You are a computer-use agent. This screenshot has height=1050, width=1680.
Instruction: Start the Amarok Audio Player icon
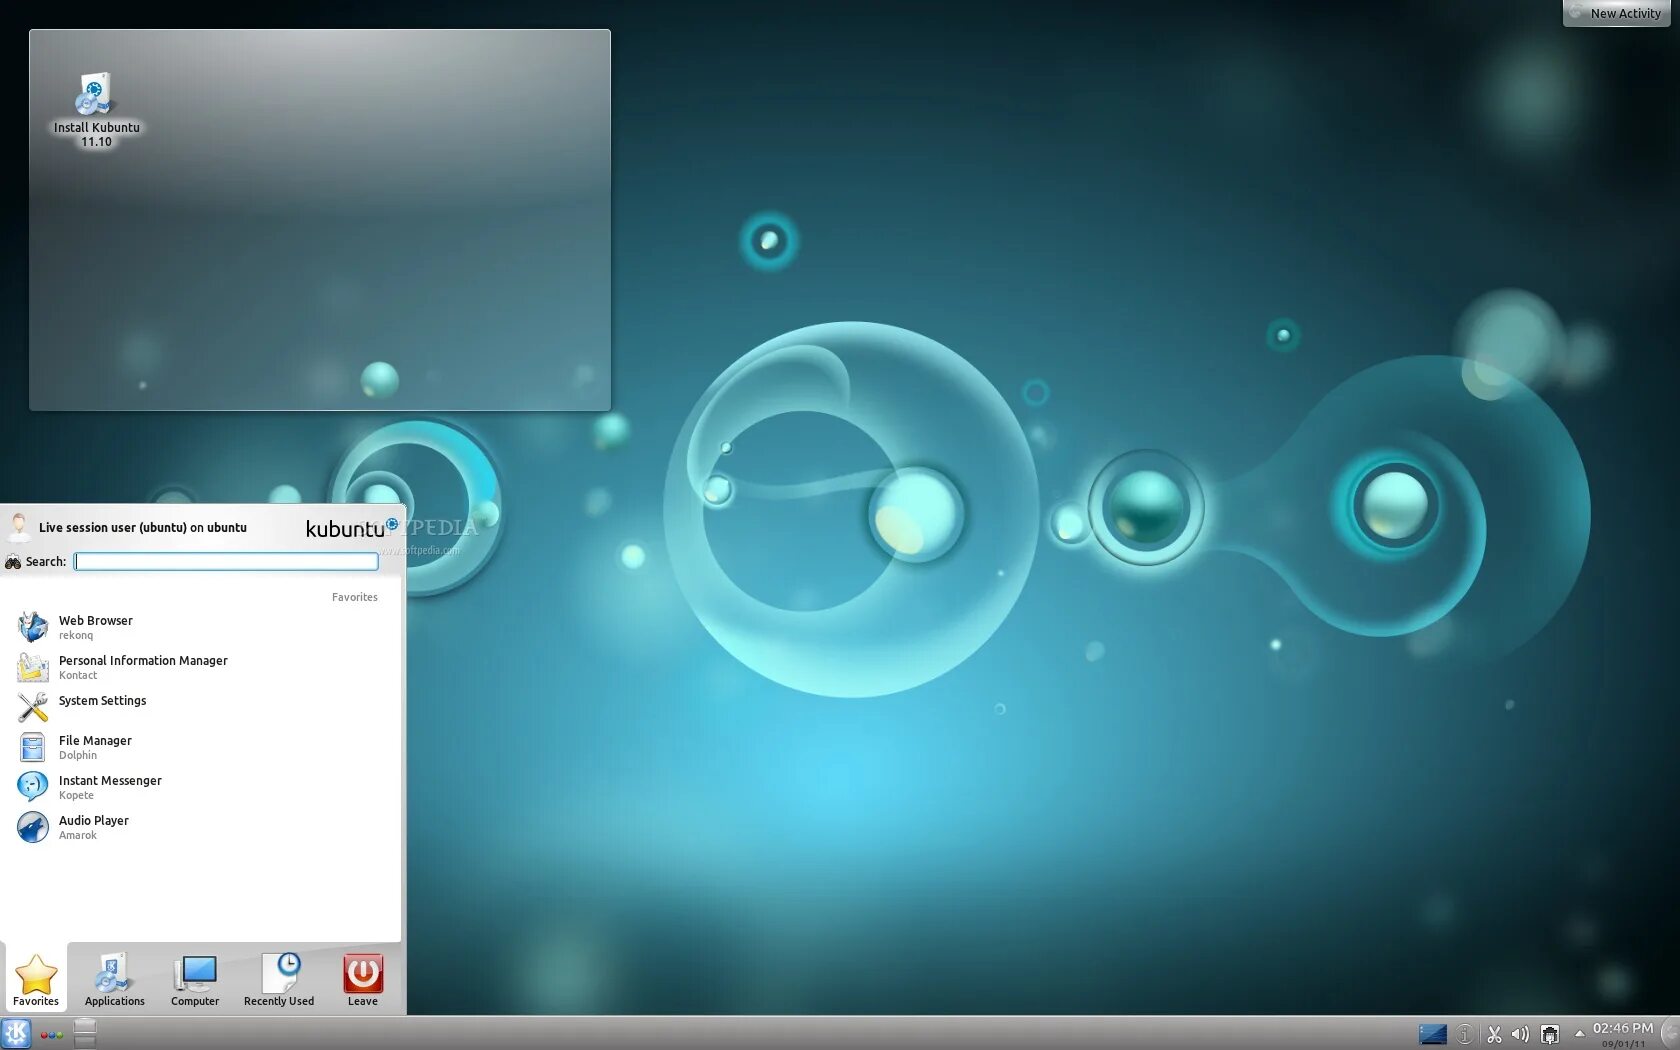[x=32, y=827]
